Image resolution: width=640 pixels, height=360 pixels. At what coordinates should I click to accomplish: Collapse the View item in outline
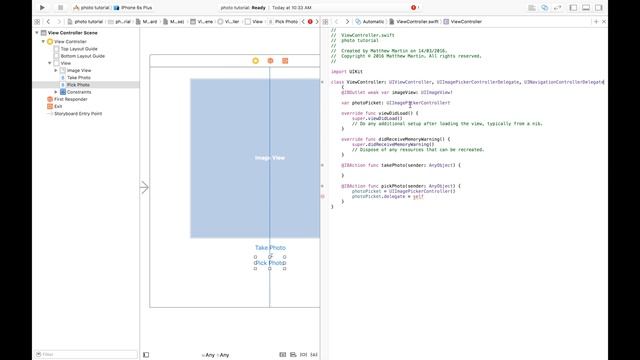coord(50,63)
